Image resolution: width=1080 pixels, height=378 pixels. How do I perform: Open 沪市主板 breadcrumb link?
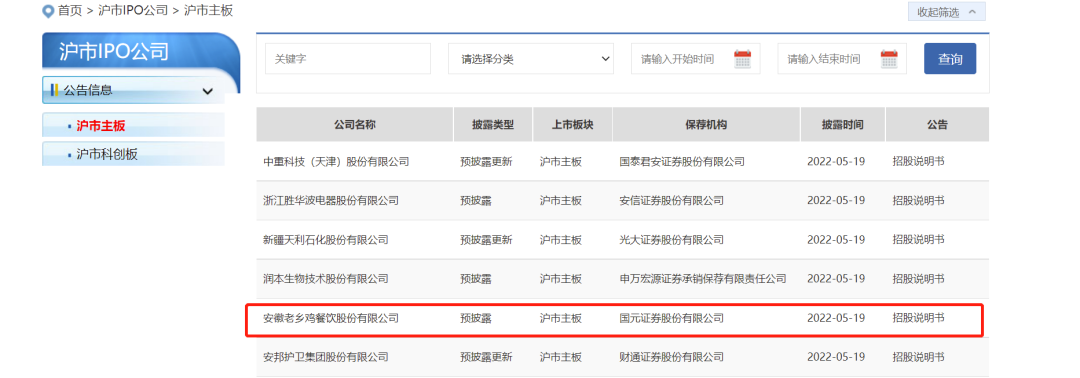pyautogui.click(x=208, y=11)
